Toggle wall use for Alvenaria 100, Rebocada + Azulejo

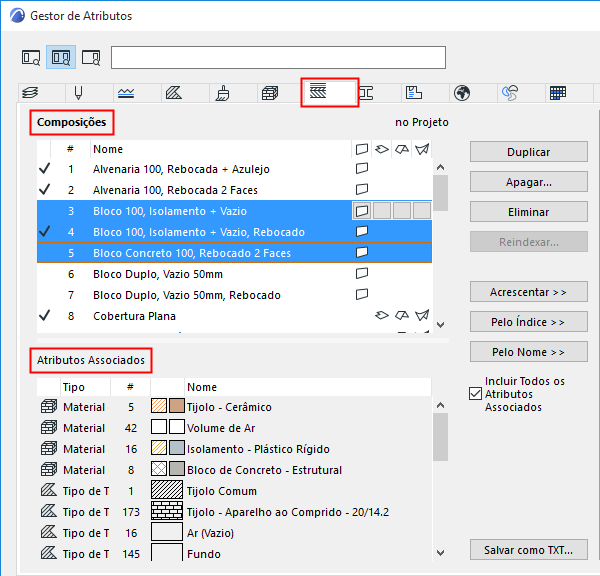pyautogui.click(x=362, y=168)
